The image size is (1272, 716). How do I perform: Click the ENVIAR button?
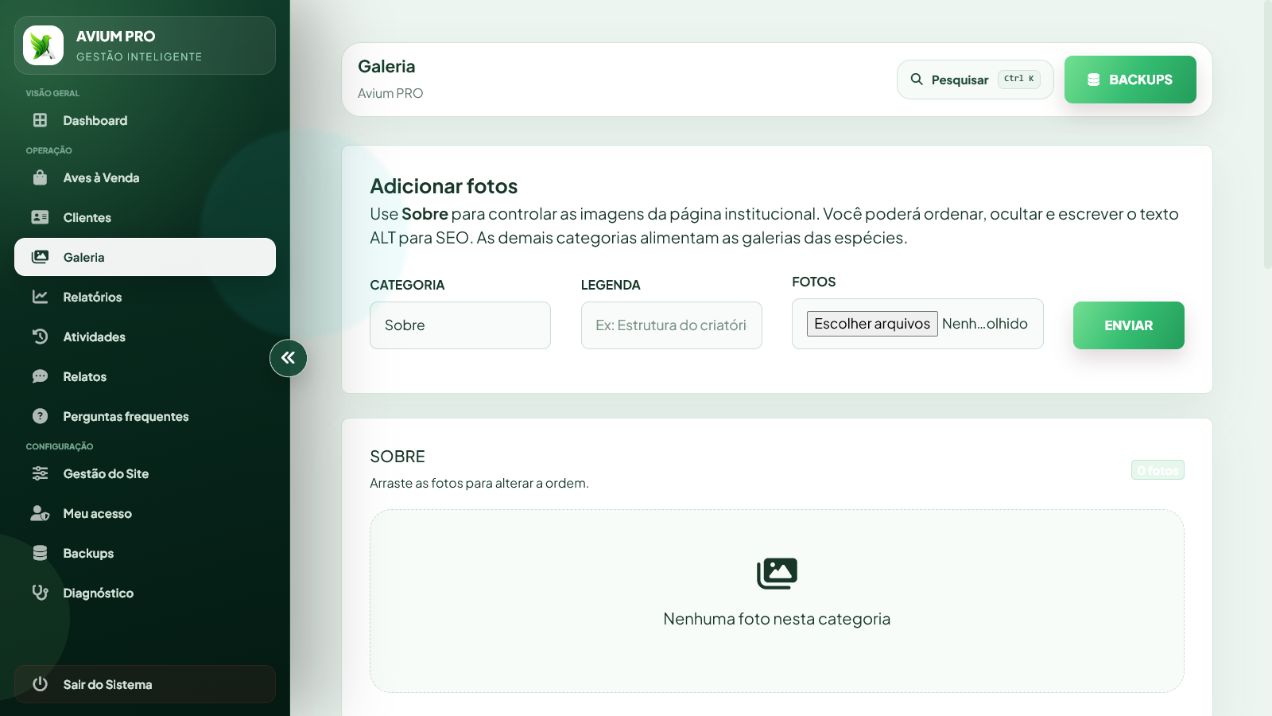(1128, 325)
